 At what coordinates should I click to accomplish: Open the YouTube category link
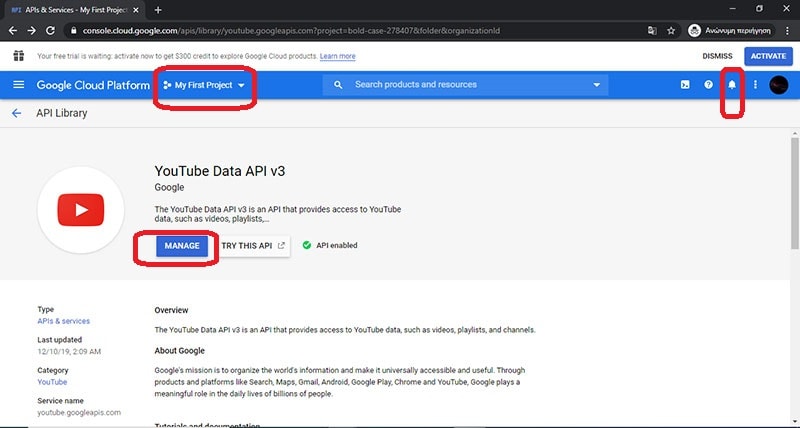point(52,382)
